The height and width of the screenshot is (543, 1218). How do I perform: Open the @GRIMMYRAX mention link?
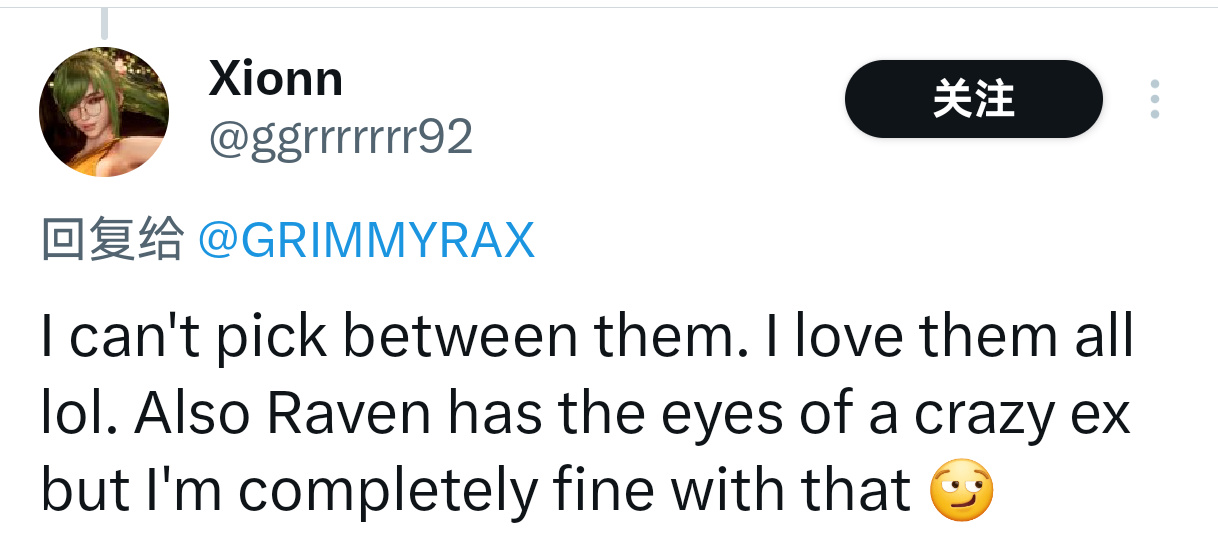366,240
